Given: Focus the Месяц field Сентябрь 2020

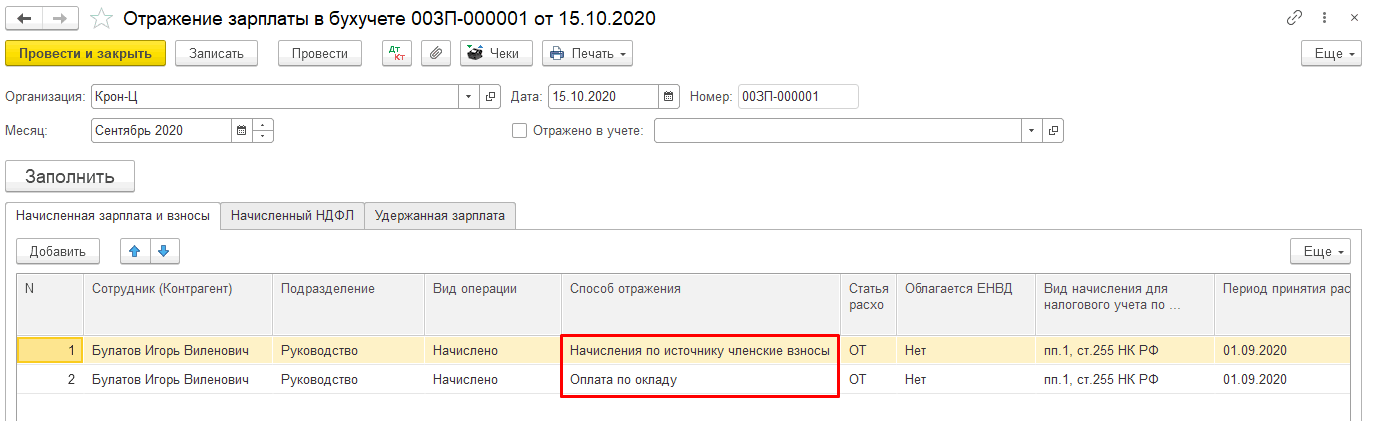Looking at the screenshot, I should tap(161, 131).
